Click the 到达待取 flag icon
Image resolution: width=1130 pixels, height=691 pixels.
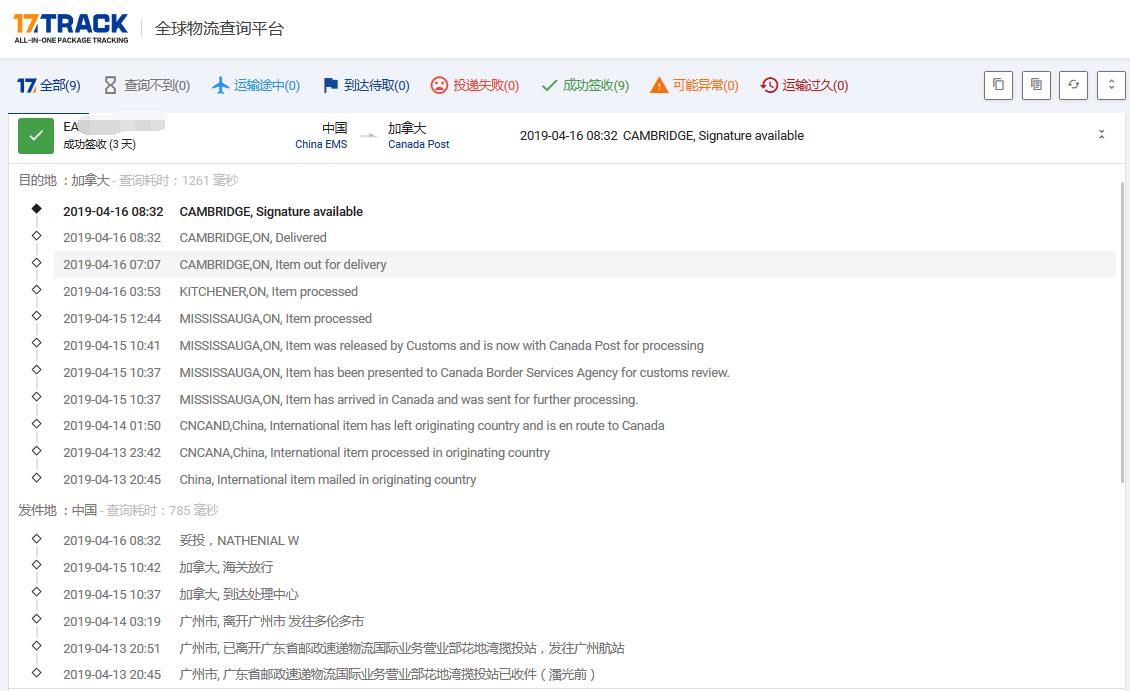[x=331, y=85]
